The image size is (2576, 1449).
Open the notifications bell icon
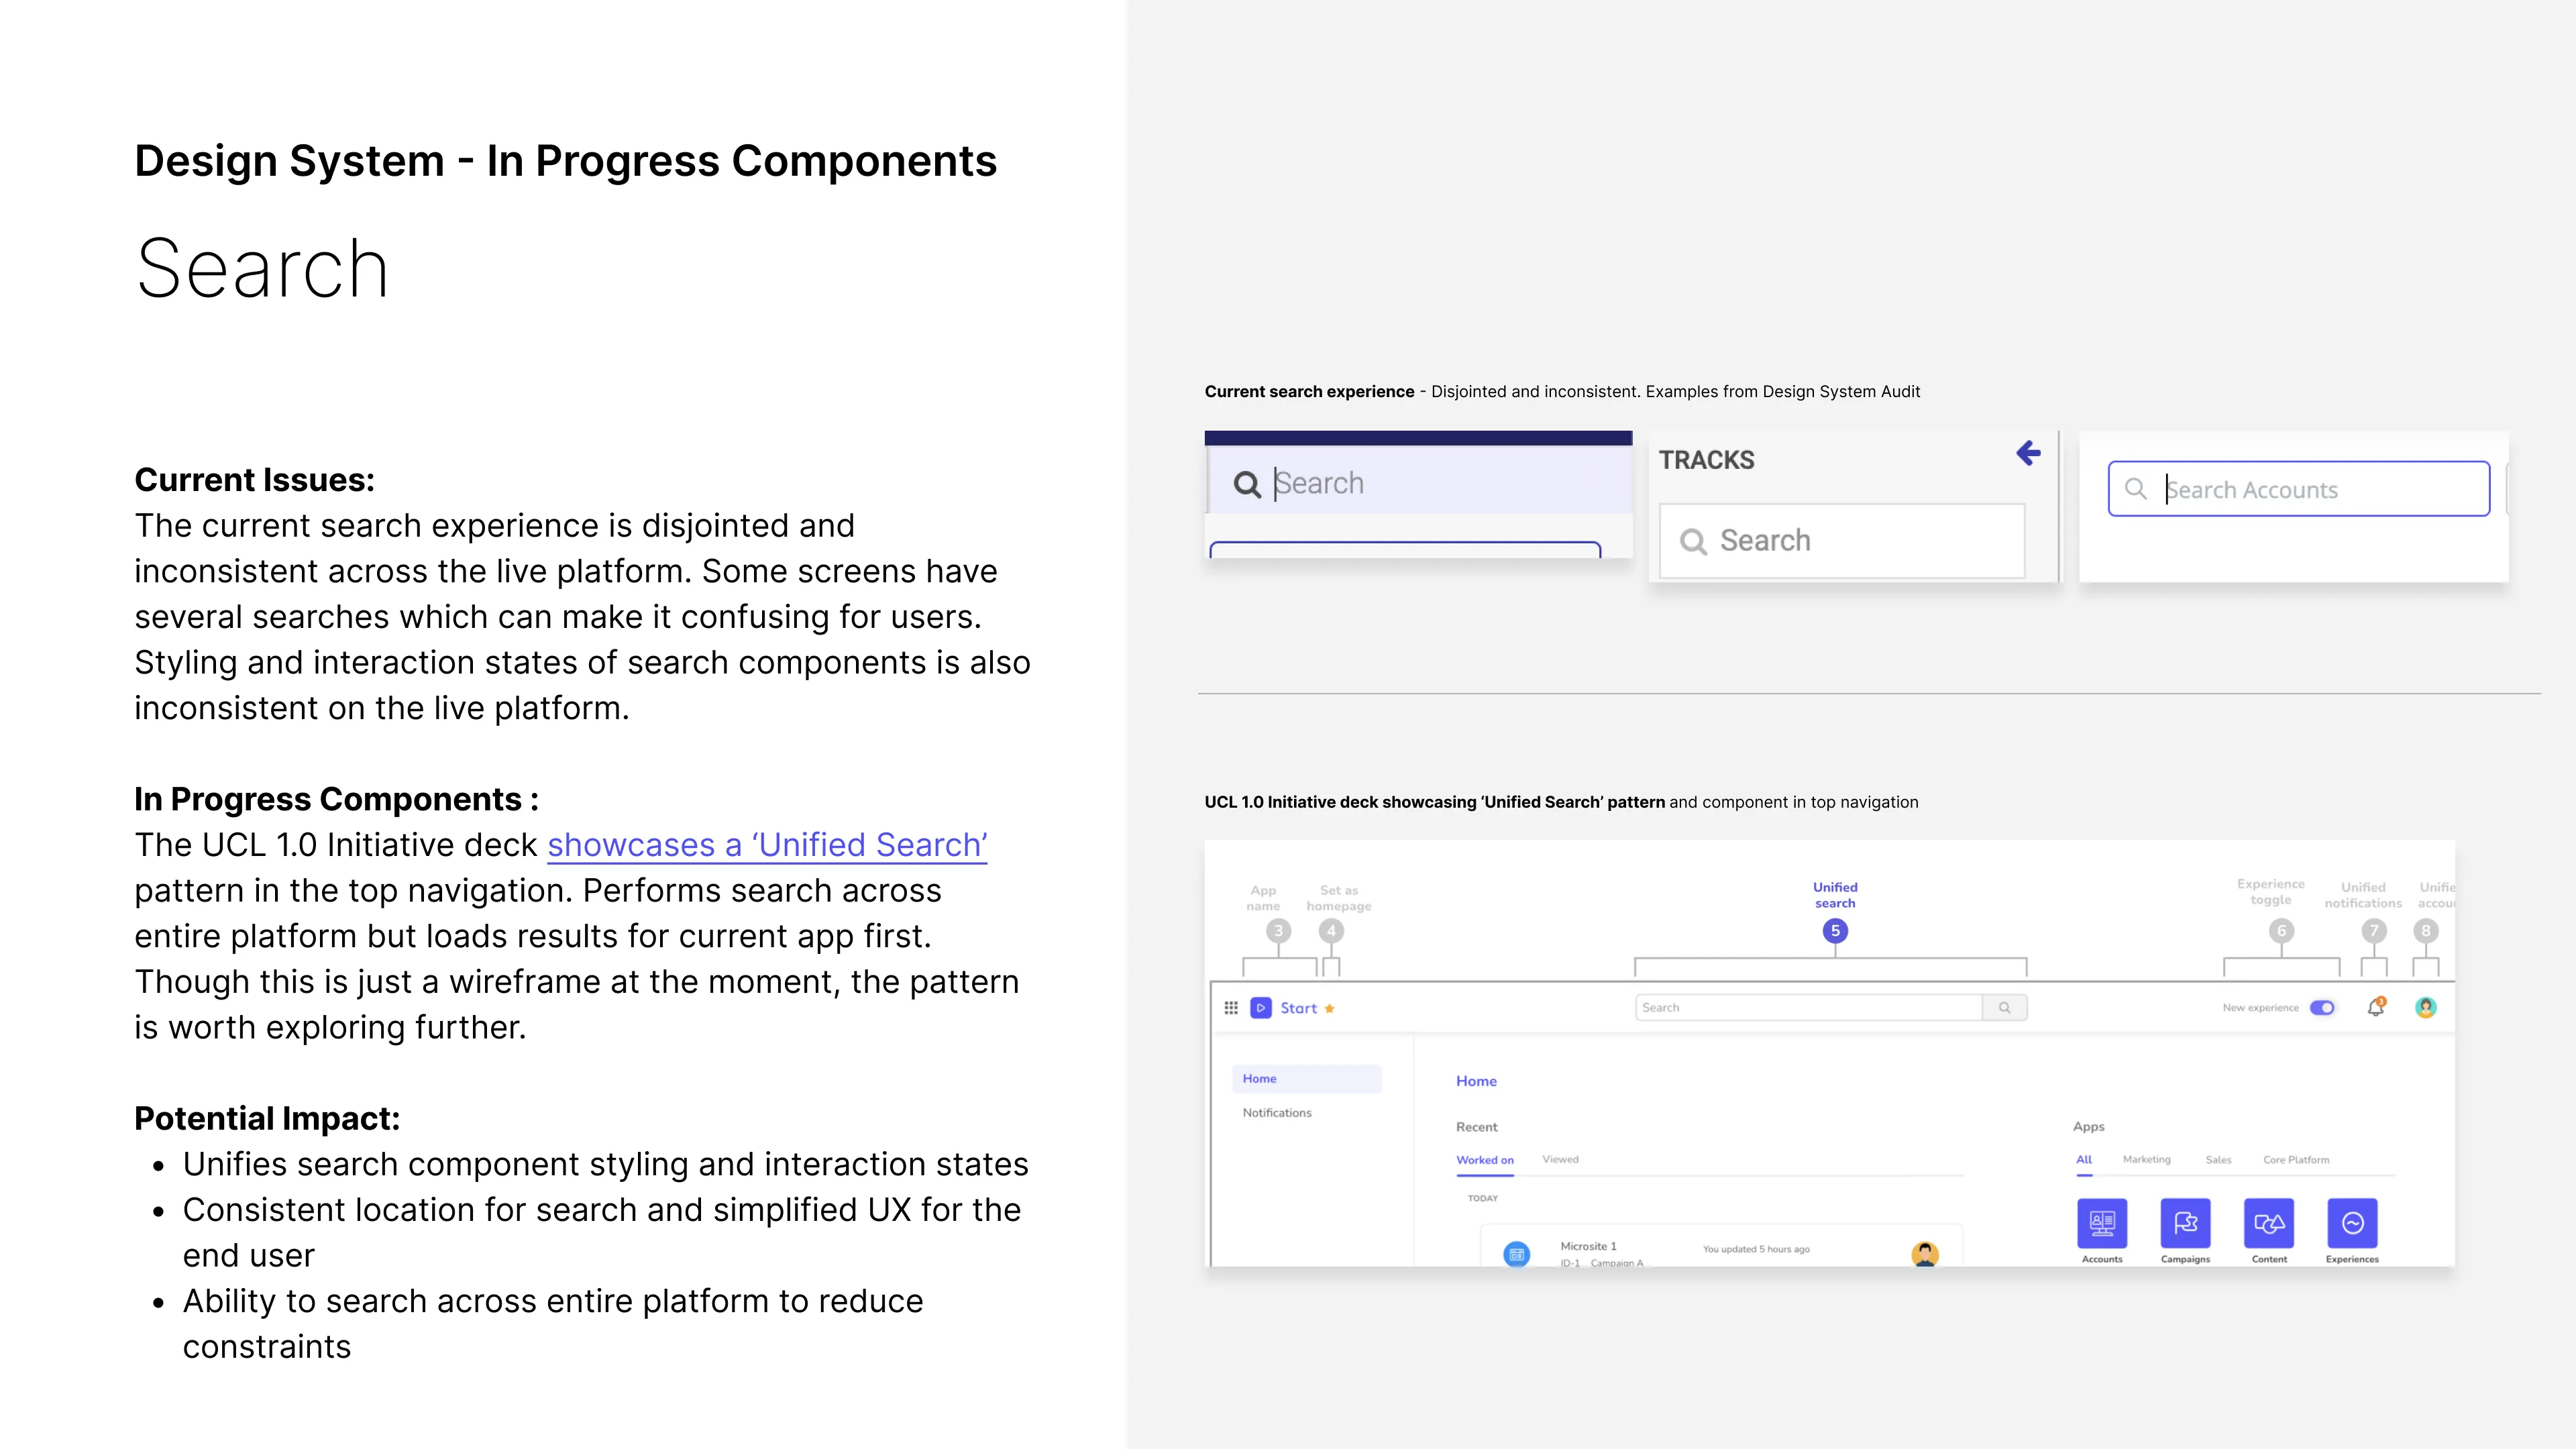click(x=2376, y=1007)
